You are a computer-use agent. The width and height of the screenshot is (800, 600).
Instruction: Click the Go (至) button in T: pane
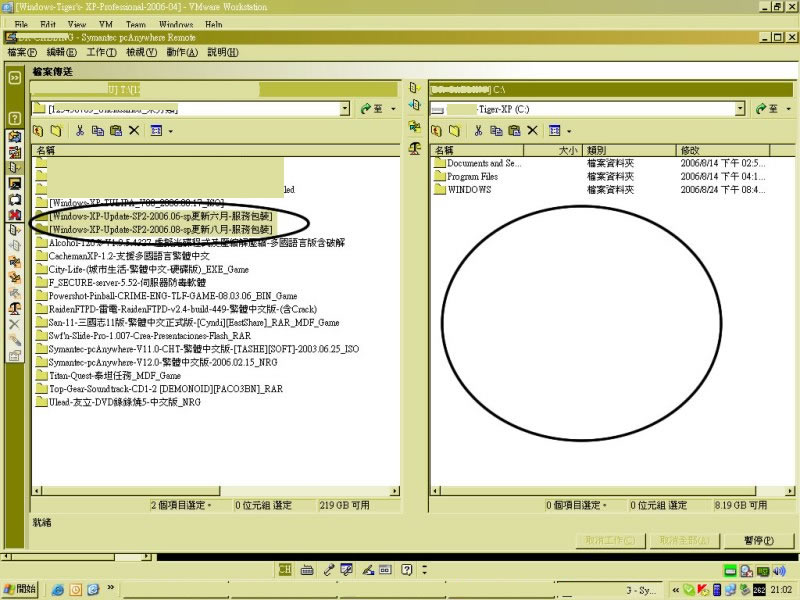click(x=372, y=109)
